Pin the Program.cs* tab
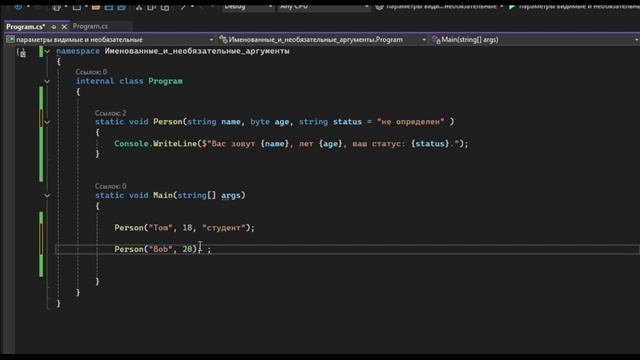 pyautogui.click(x=53, y=27)
